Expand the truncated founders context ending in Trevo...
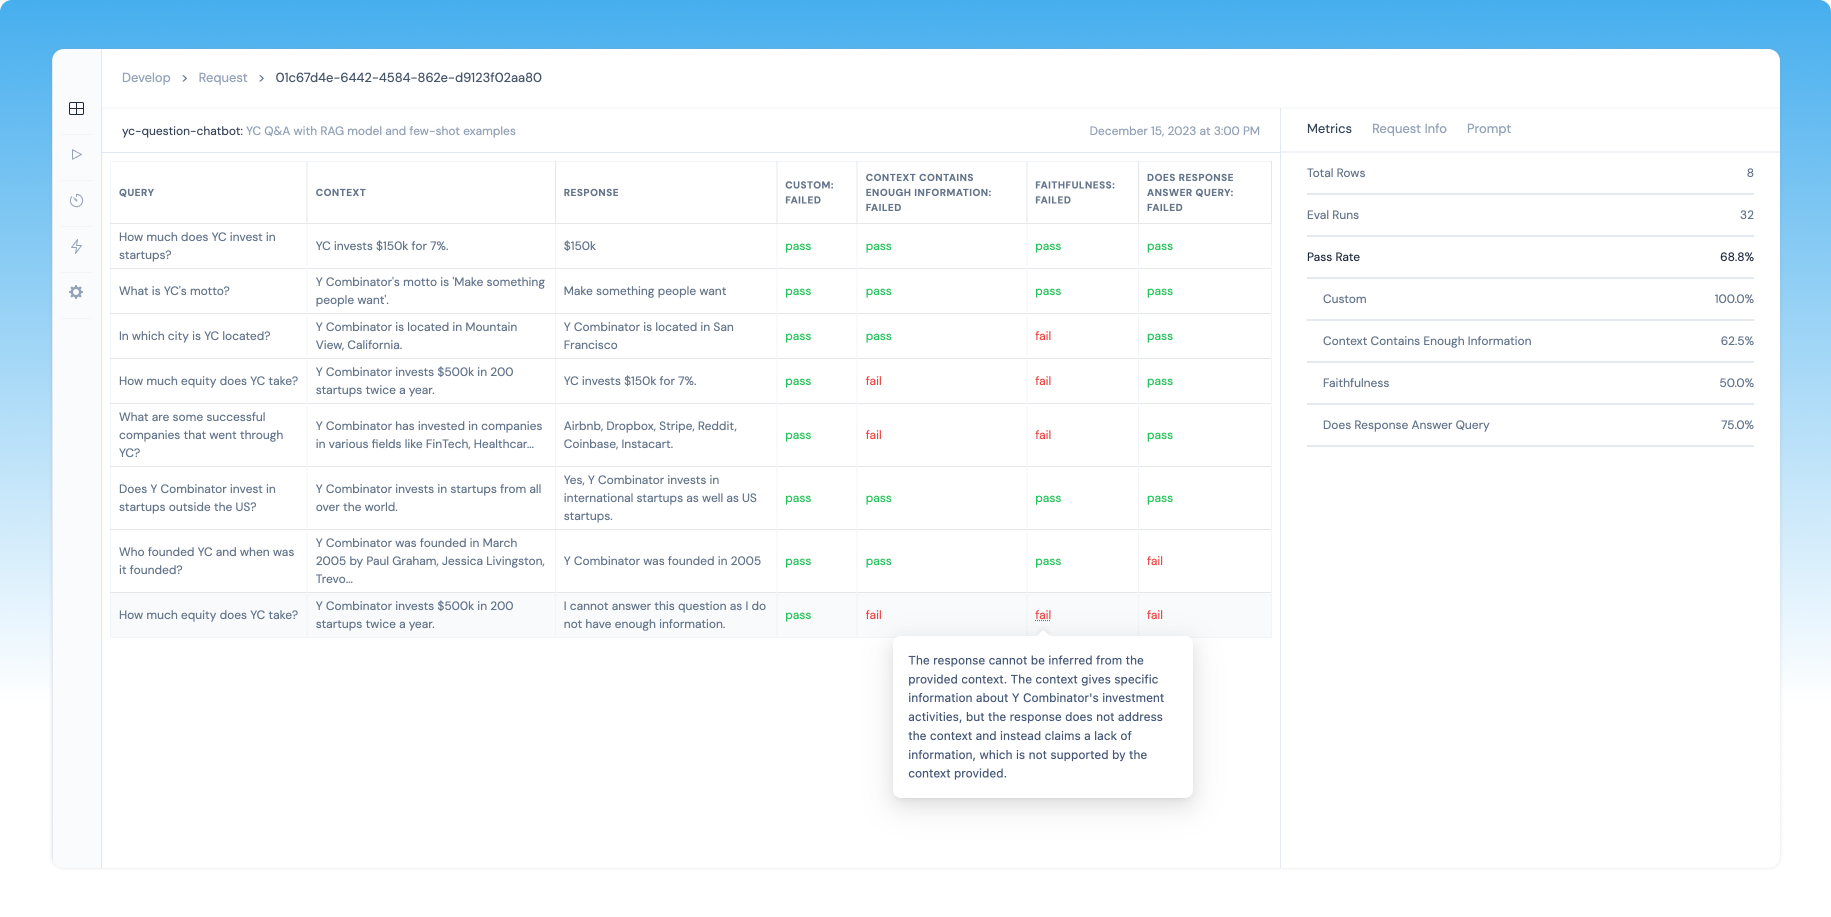 430,561
